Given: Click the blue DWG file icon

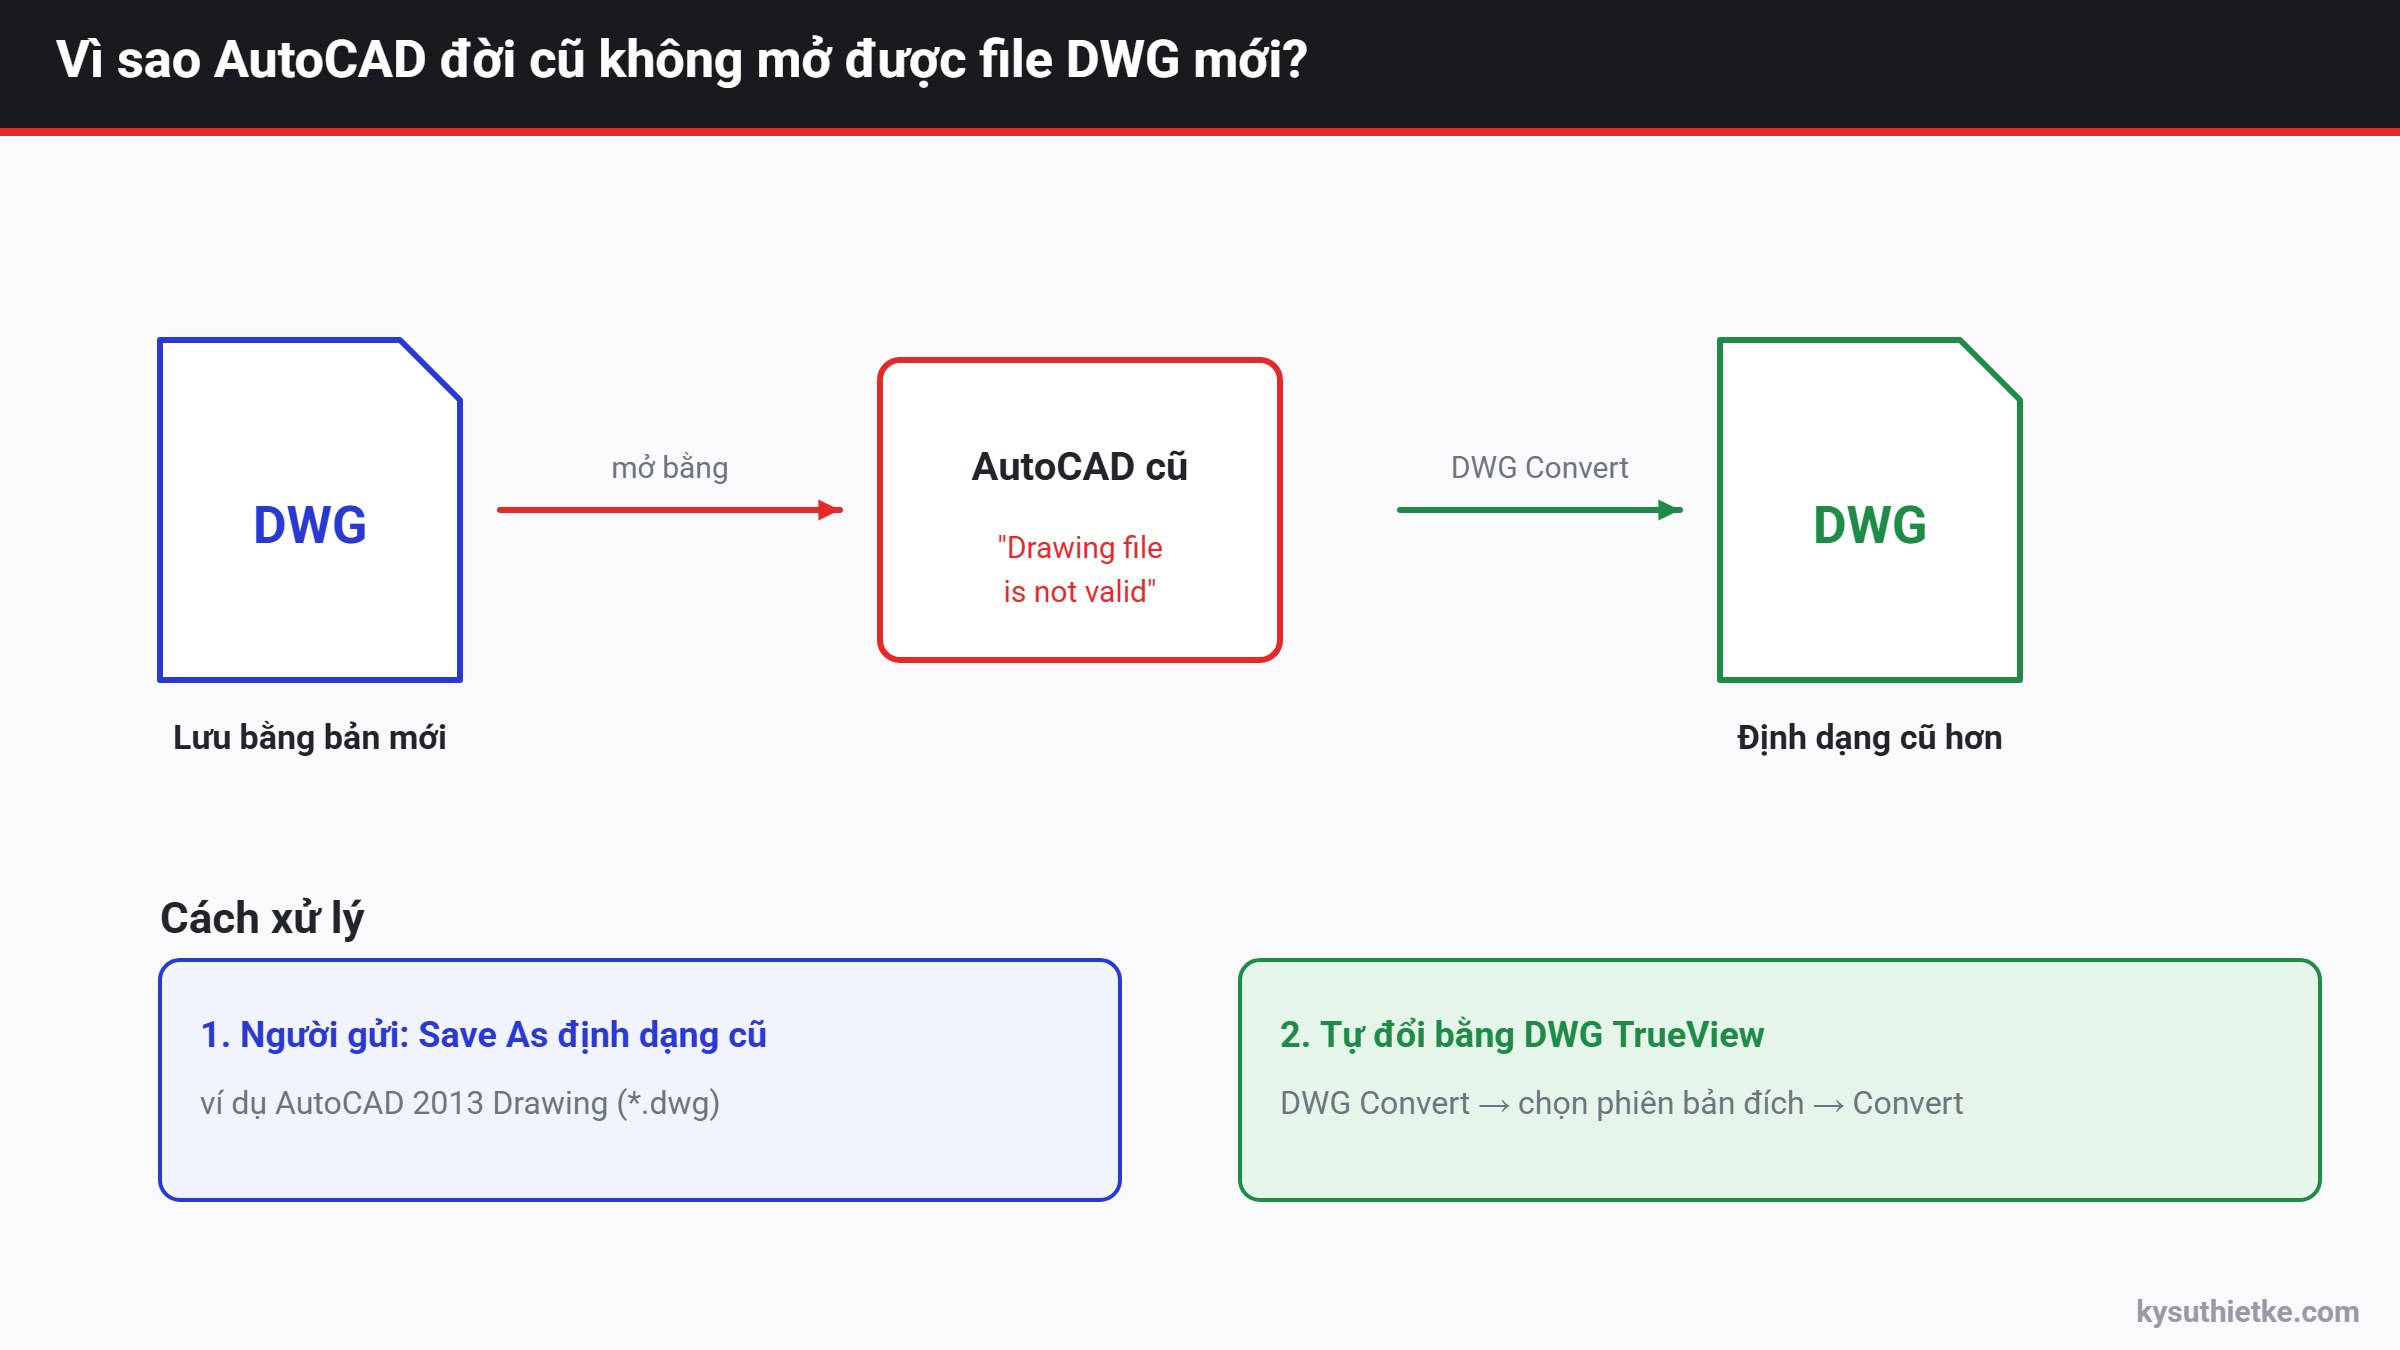Looking at the screenshot, I should tap(310, 510).
